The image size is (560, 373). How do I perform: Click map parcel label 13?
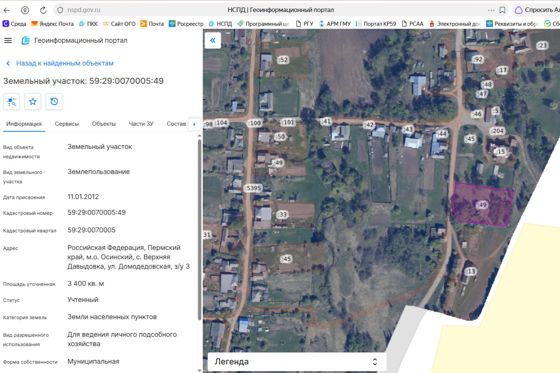click(471, 272)
